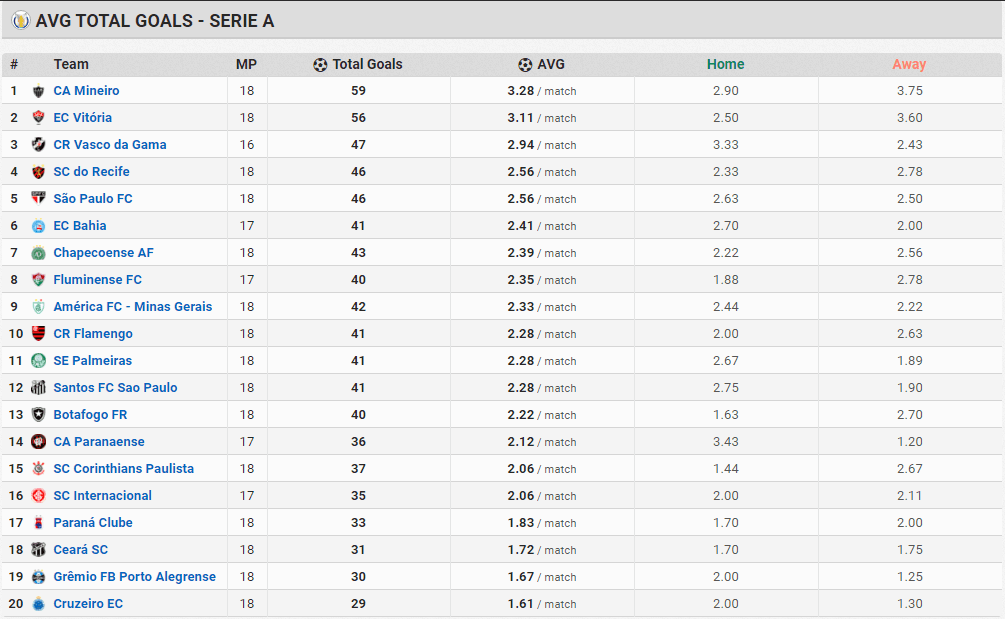Click the CR Flamengo crest icon
This screenshot has height=638, width=1005.
pos(38,333)
